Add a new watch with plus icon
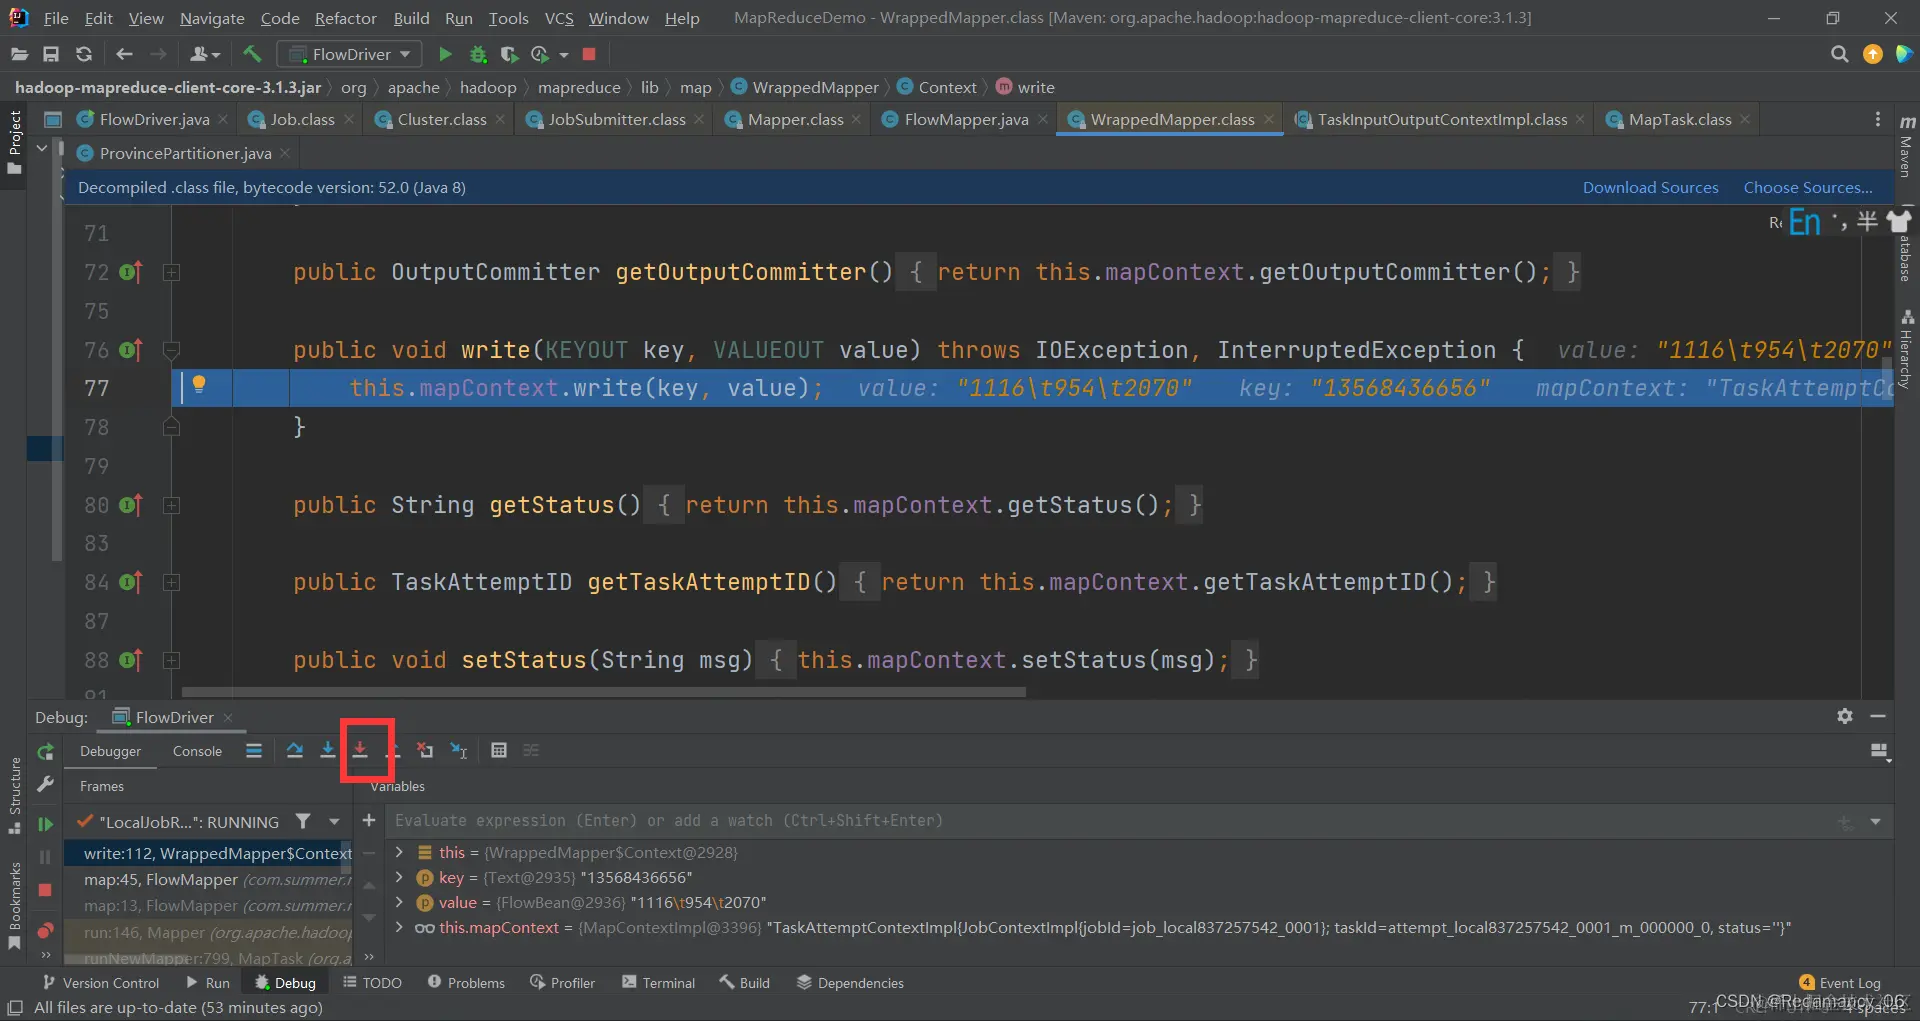1920x1021 pixels. (x=369, y=820)
